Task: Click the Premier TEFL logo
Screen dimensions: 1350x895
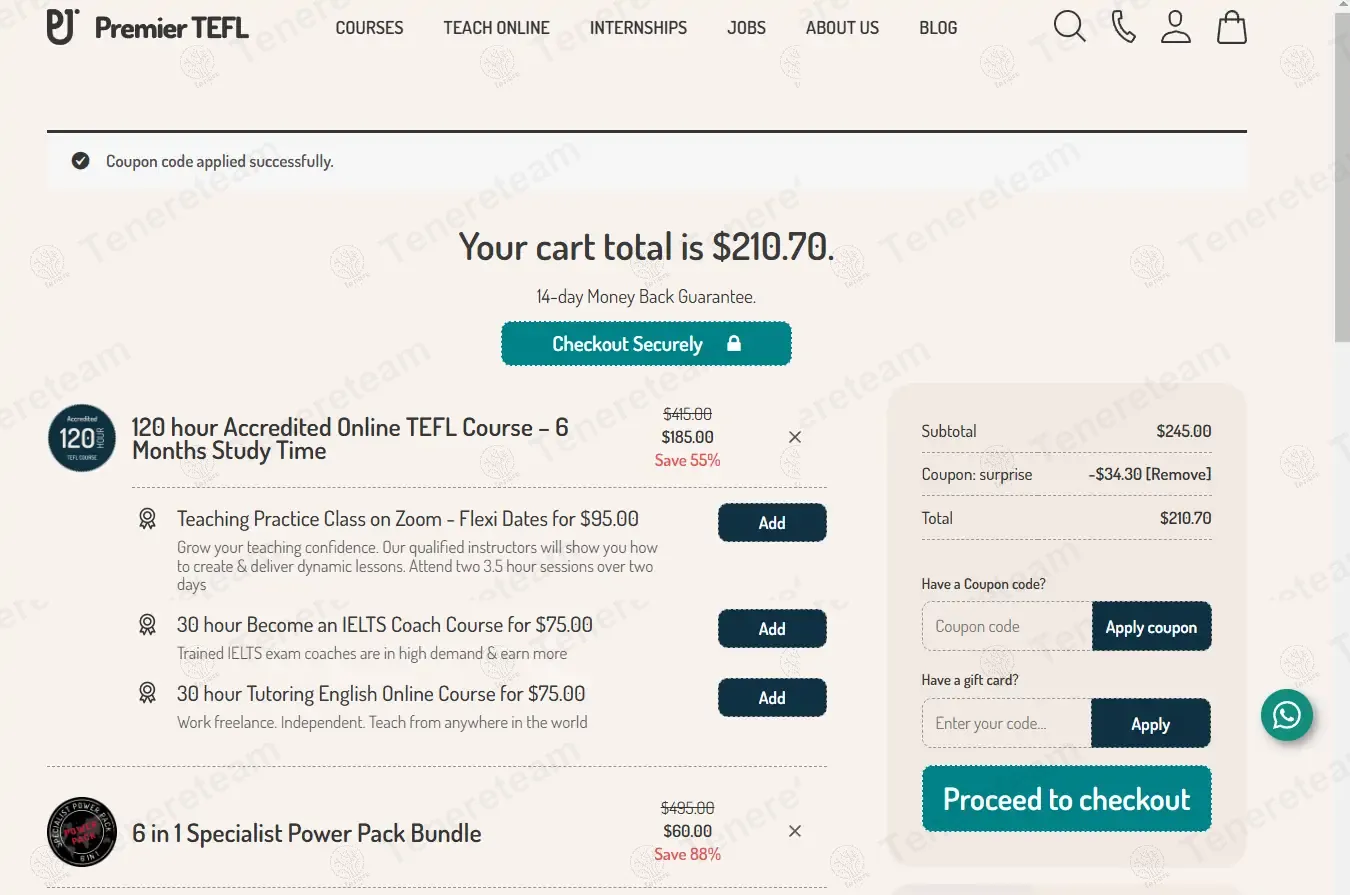Action: pyautogui.click(x=148, y=28)
